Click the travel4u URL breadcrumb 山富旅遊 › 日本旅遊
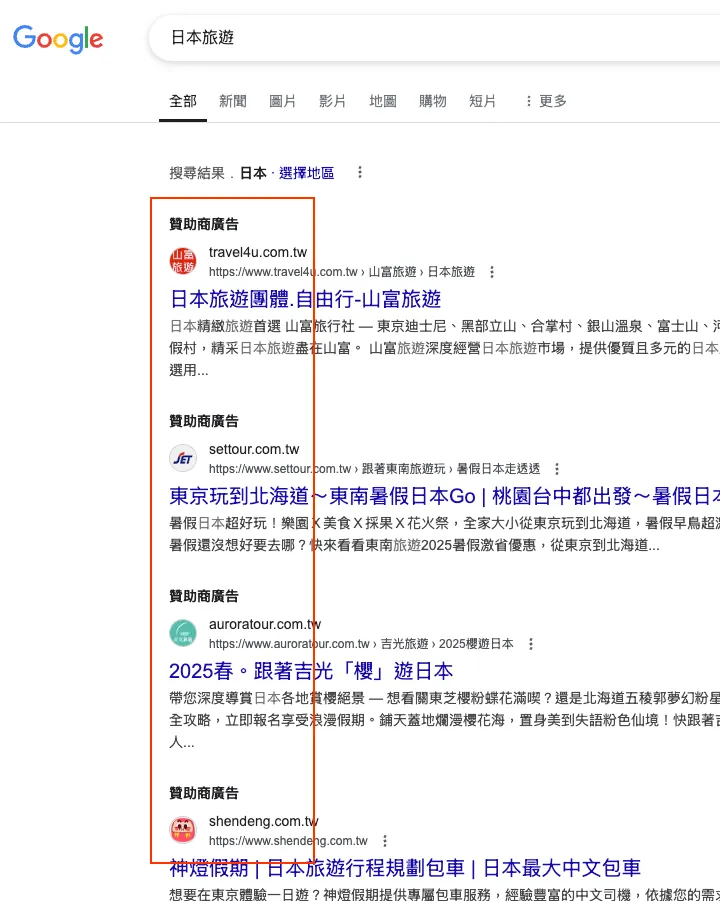The image size is (720, 901). click(x=422, y=272)
